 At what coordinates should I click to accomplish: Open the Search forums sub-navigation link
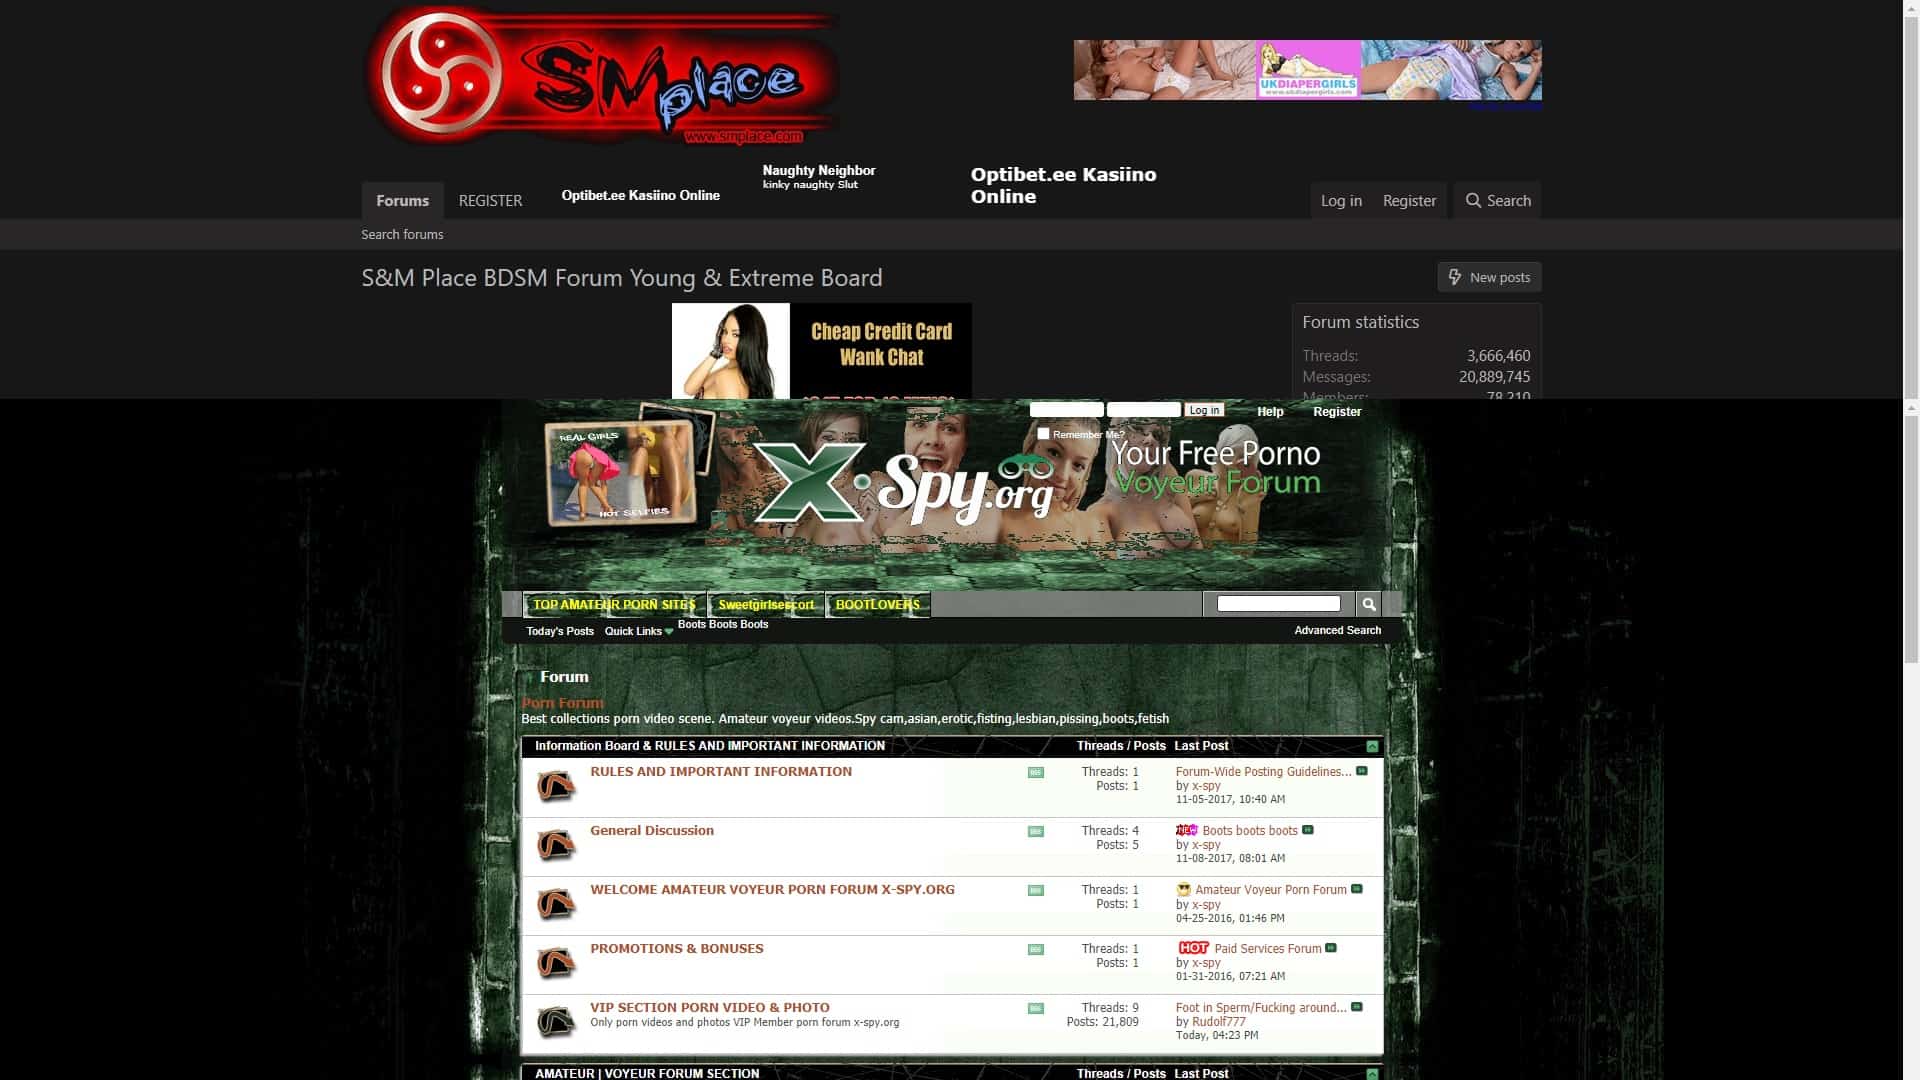(x=402, y=234)
